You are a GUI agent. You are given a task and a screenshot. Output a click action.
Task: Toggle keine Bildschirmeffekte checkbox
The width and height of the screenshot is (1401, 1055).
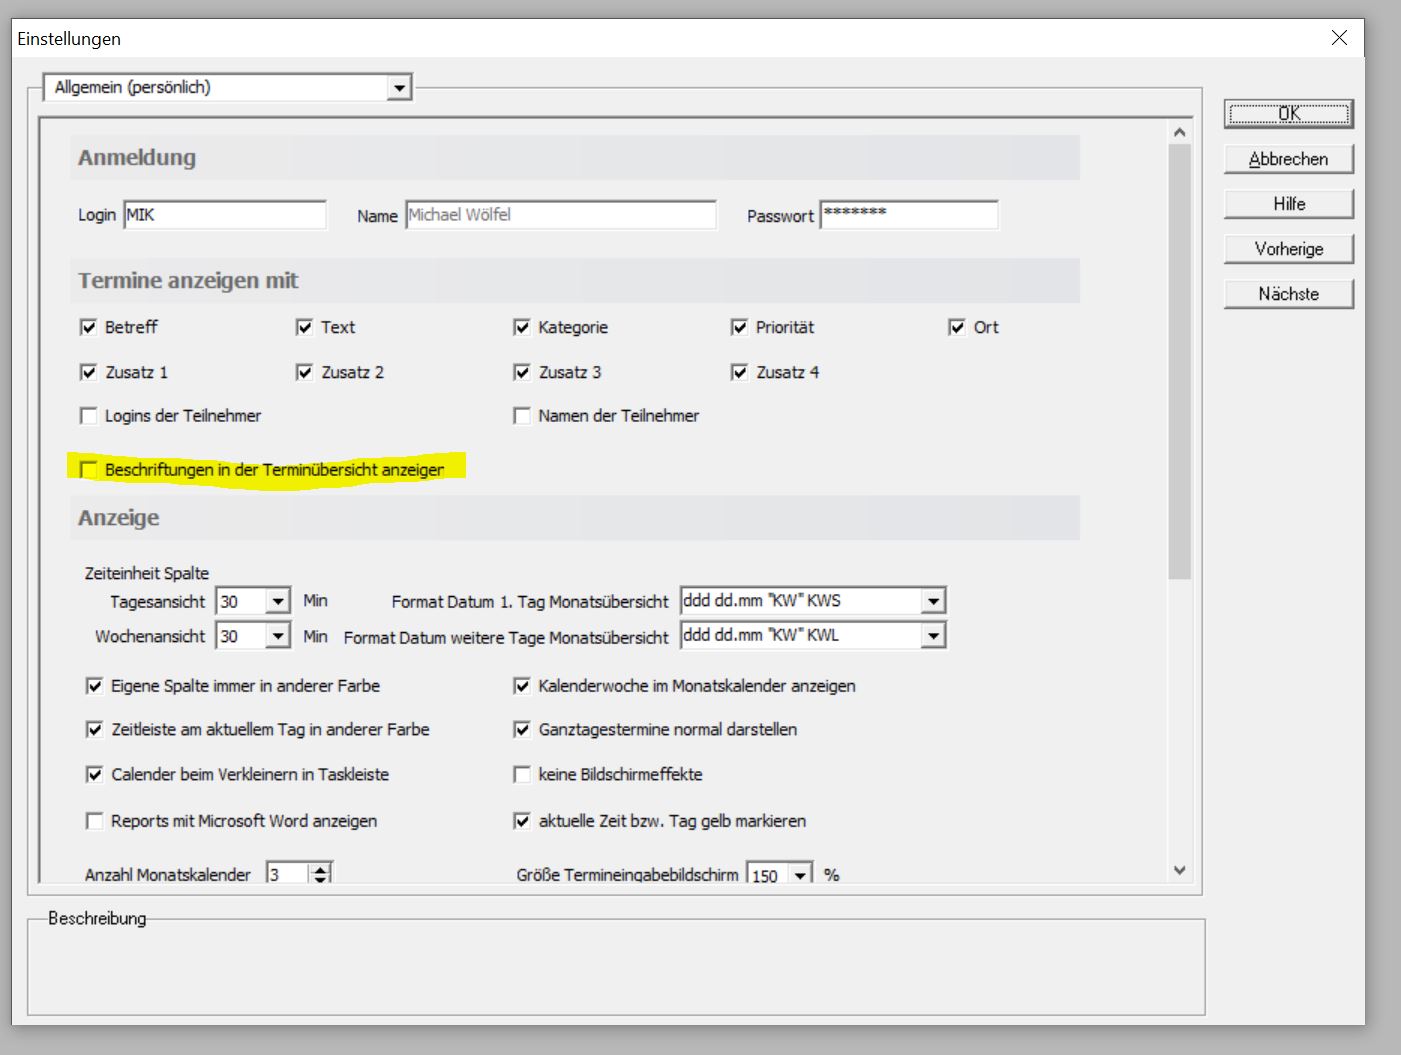522,775
